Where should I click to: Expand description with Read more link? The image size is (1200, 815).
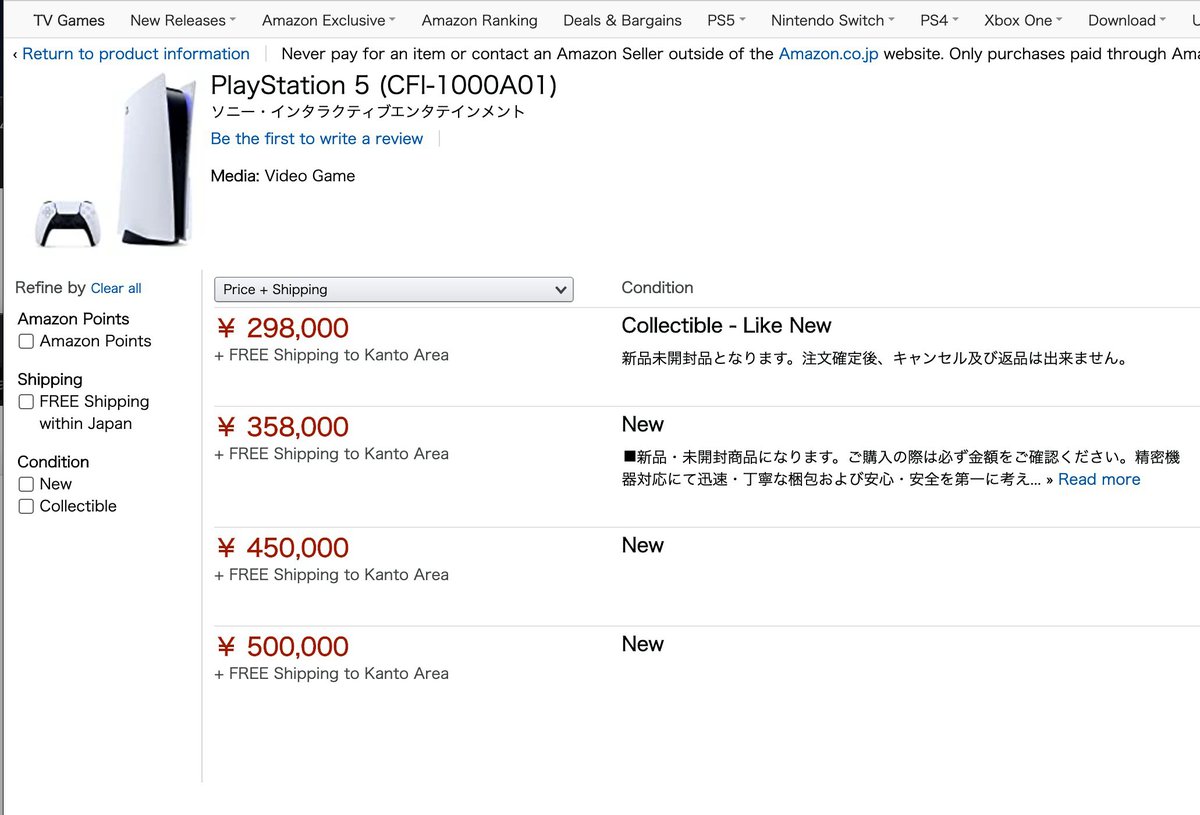coord(1098,479)
